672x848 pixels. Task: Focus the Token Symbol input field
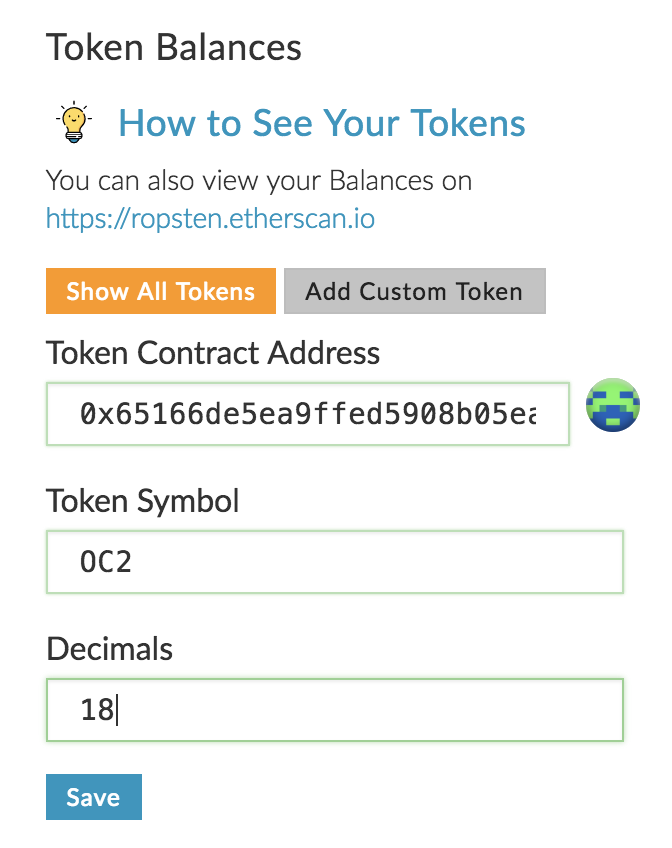(x=335, y=562)
